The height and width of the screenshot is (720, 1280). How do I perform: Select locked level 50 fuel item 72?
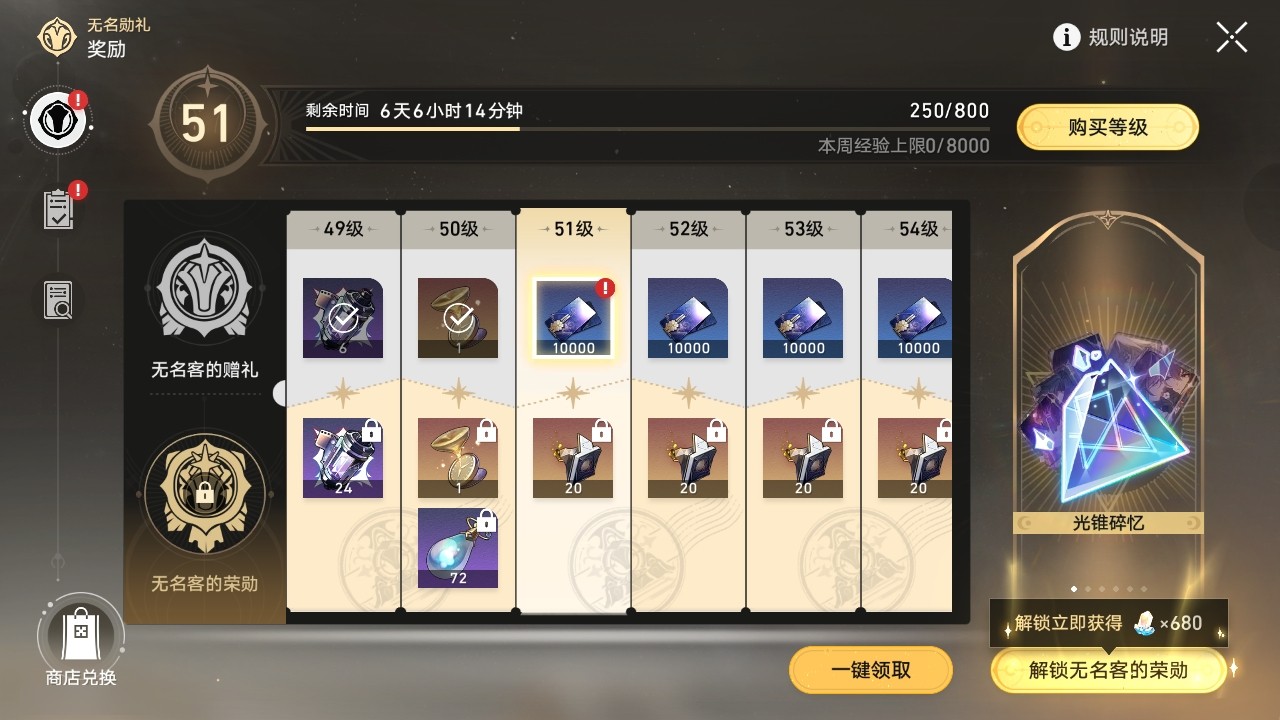(458, 548)
